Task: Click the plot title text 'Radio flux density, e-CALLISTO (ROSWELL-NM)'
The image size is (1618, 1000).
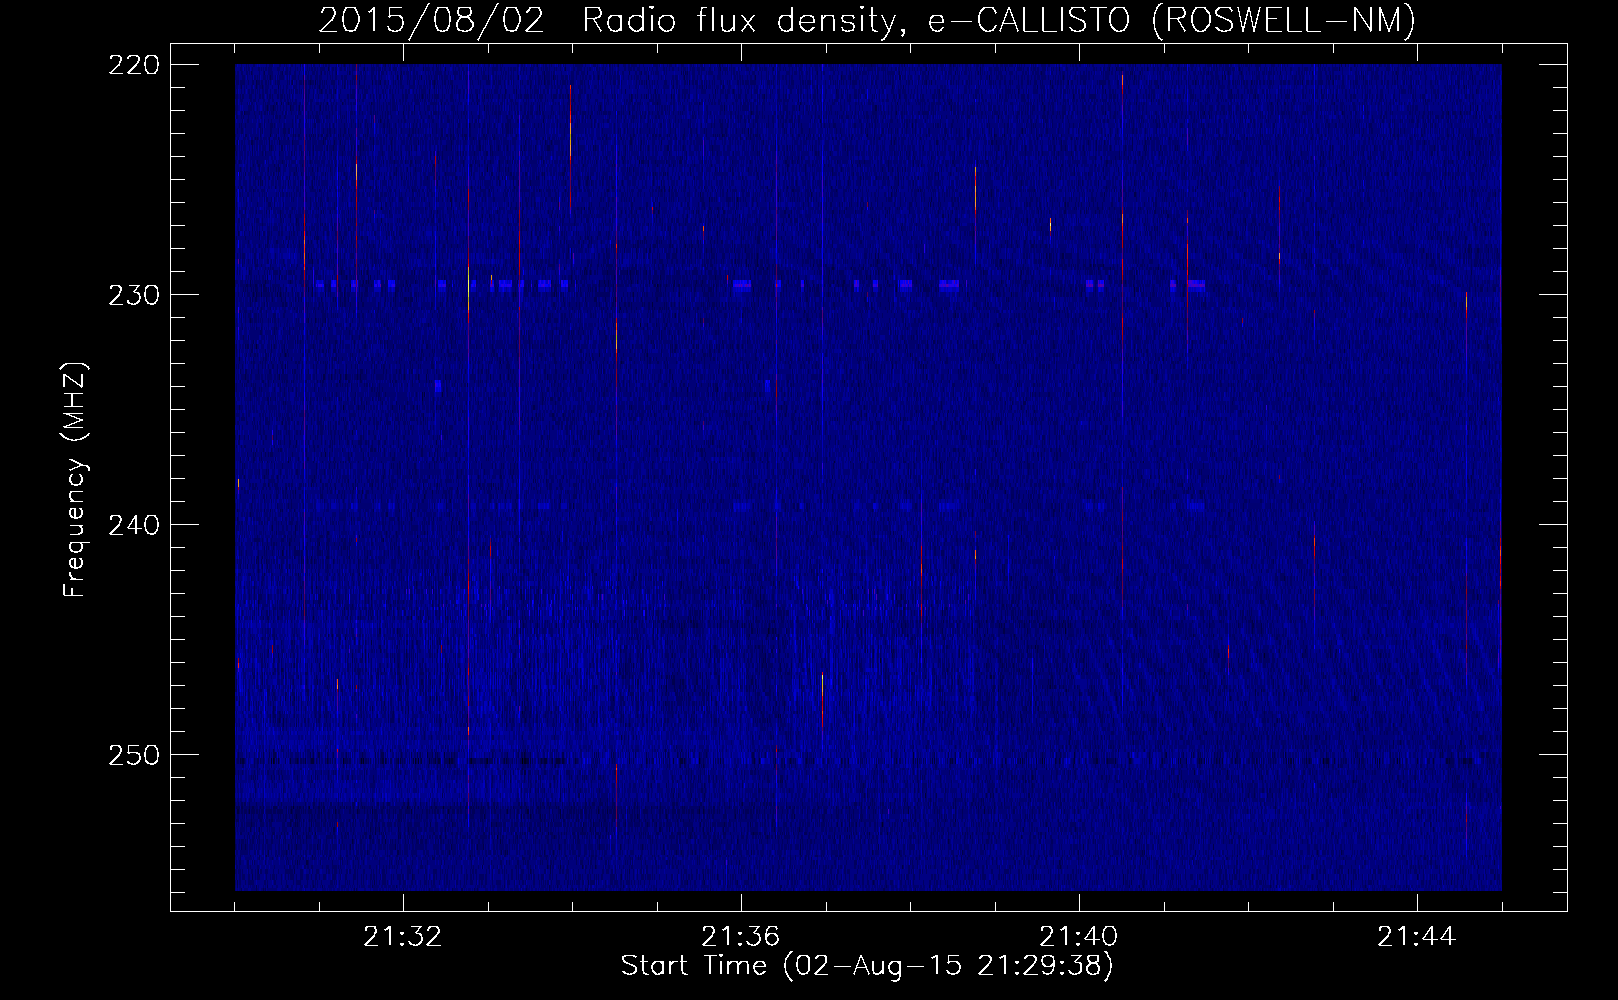Action: click(x=999, y=20)
